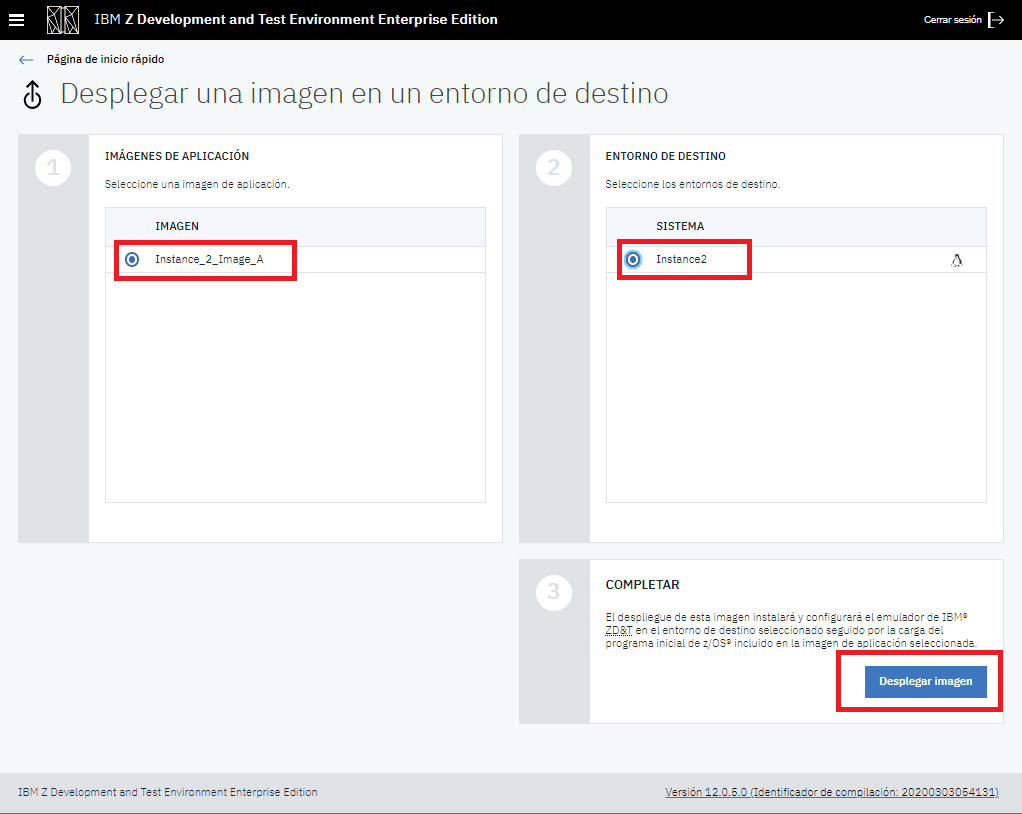This screenshot has width=1022, height=814.
Task: Click the logout arrow icon
Action: tap(995, 20)
